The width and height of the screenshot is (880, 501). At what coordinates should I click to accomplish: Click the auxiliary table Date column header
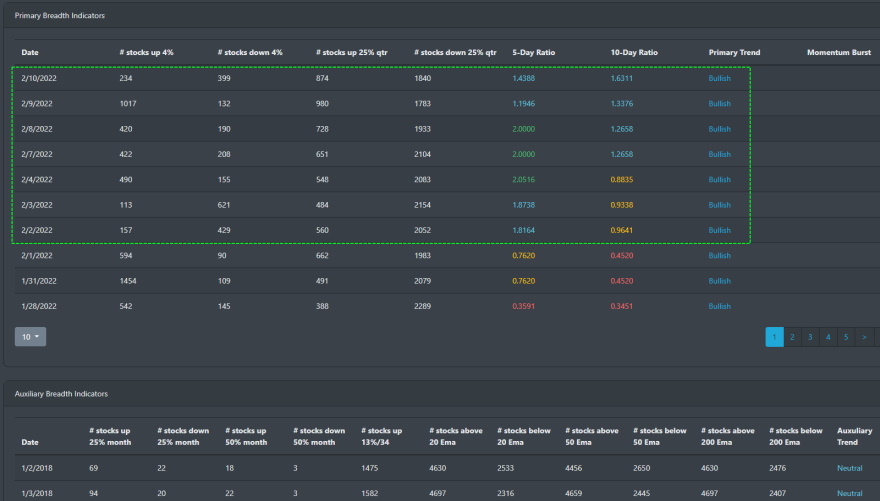click(30, 442)
